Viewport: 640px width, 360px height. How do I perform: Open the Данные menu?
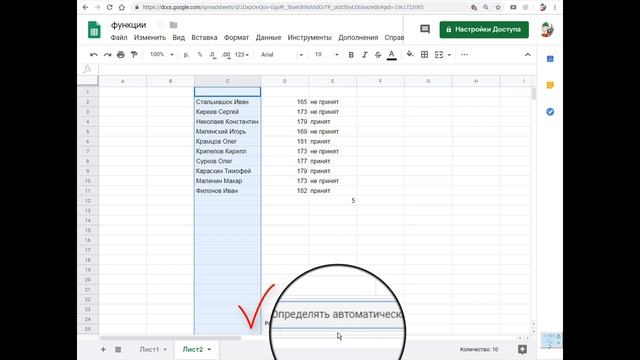pyautogui.click(x=268, y=38)
